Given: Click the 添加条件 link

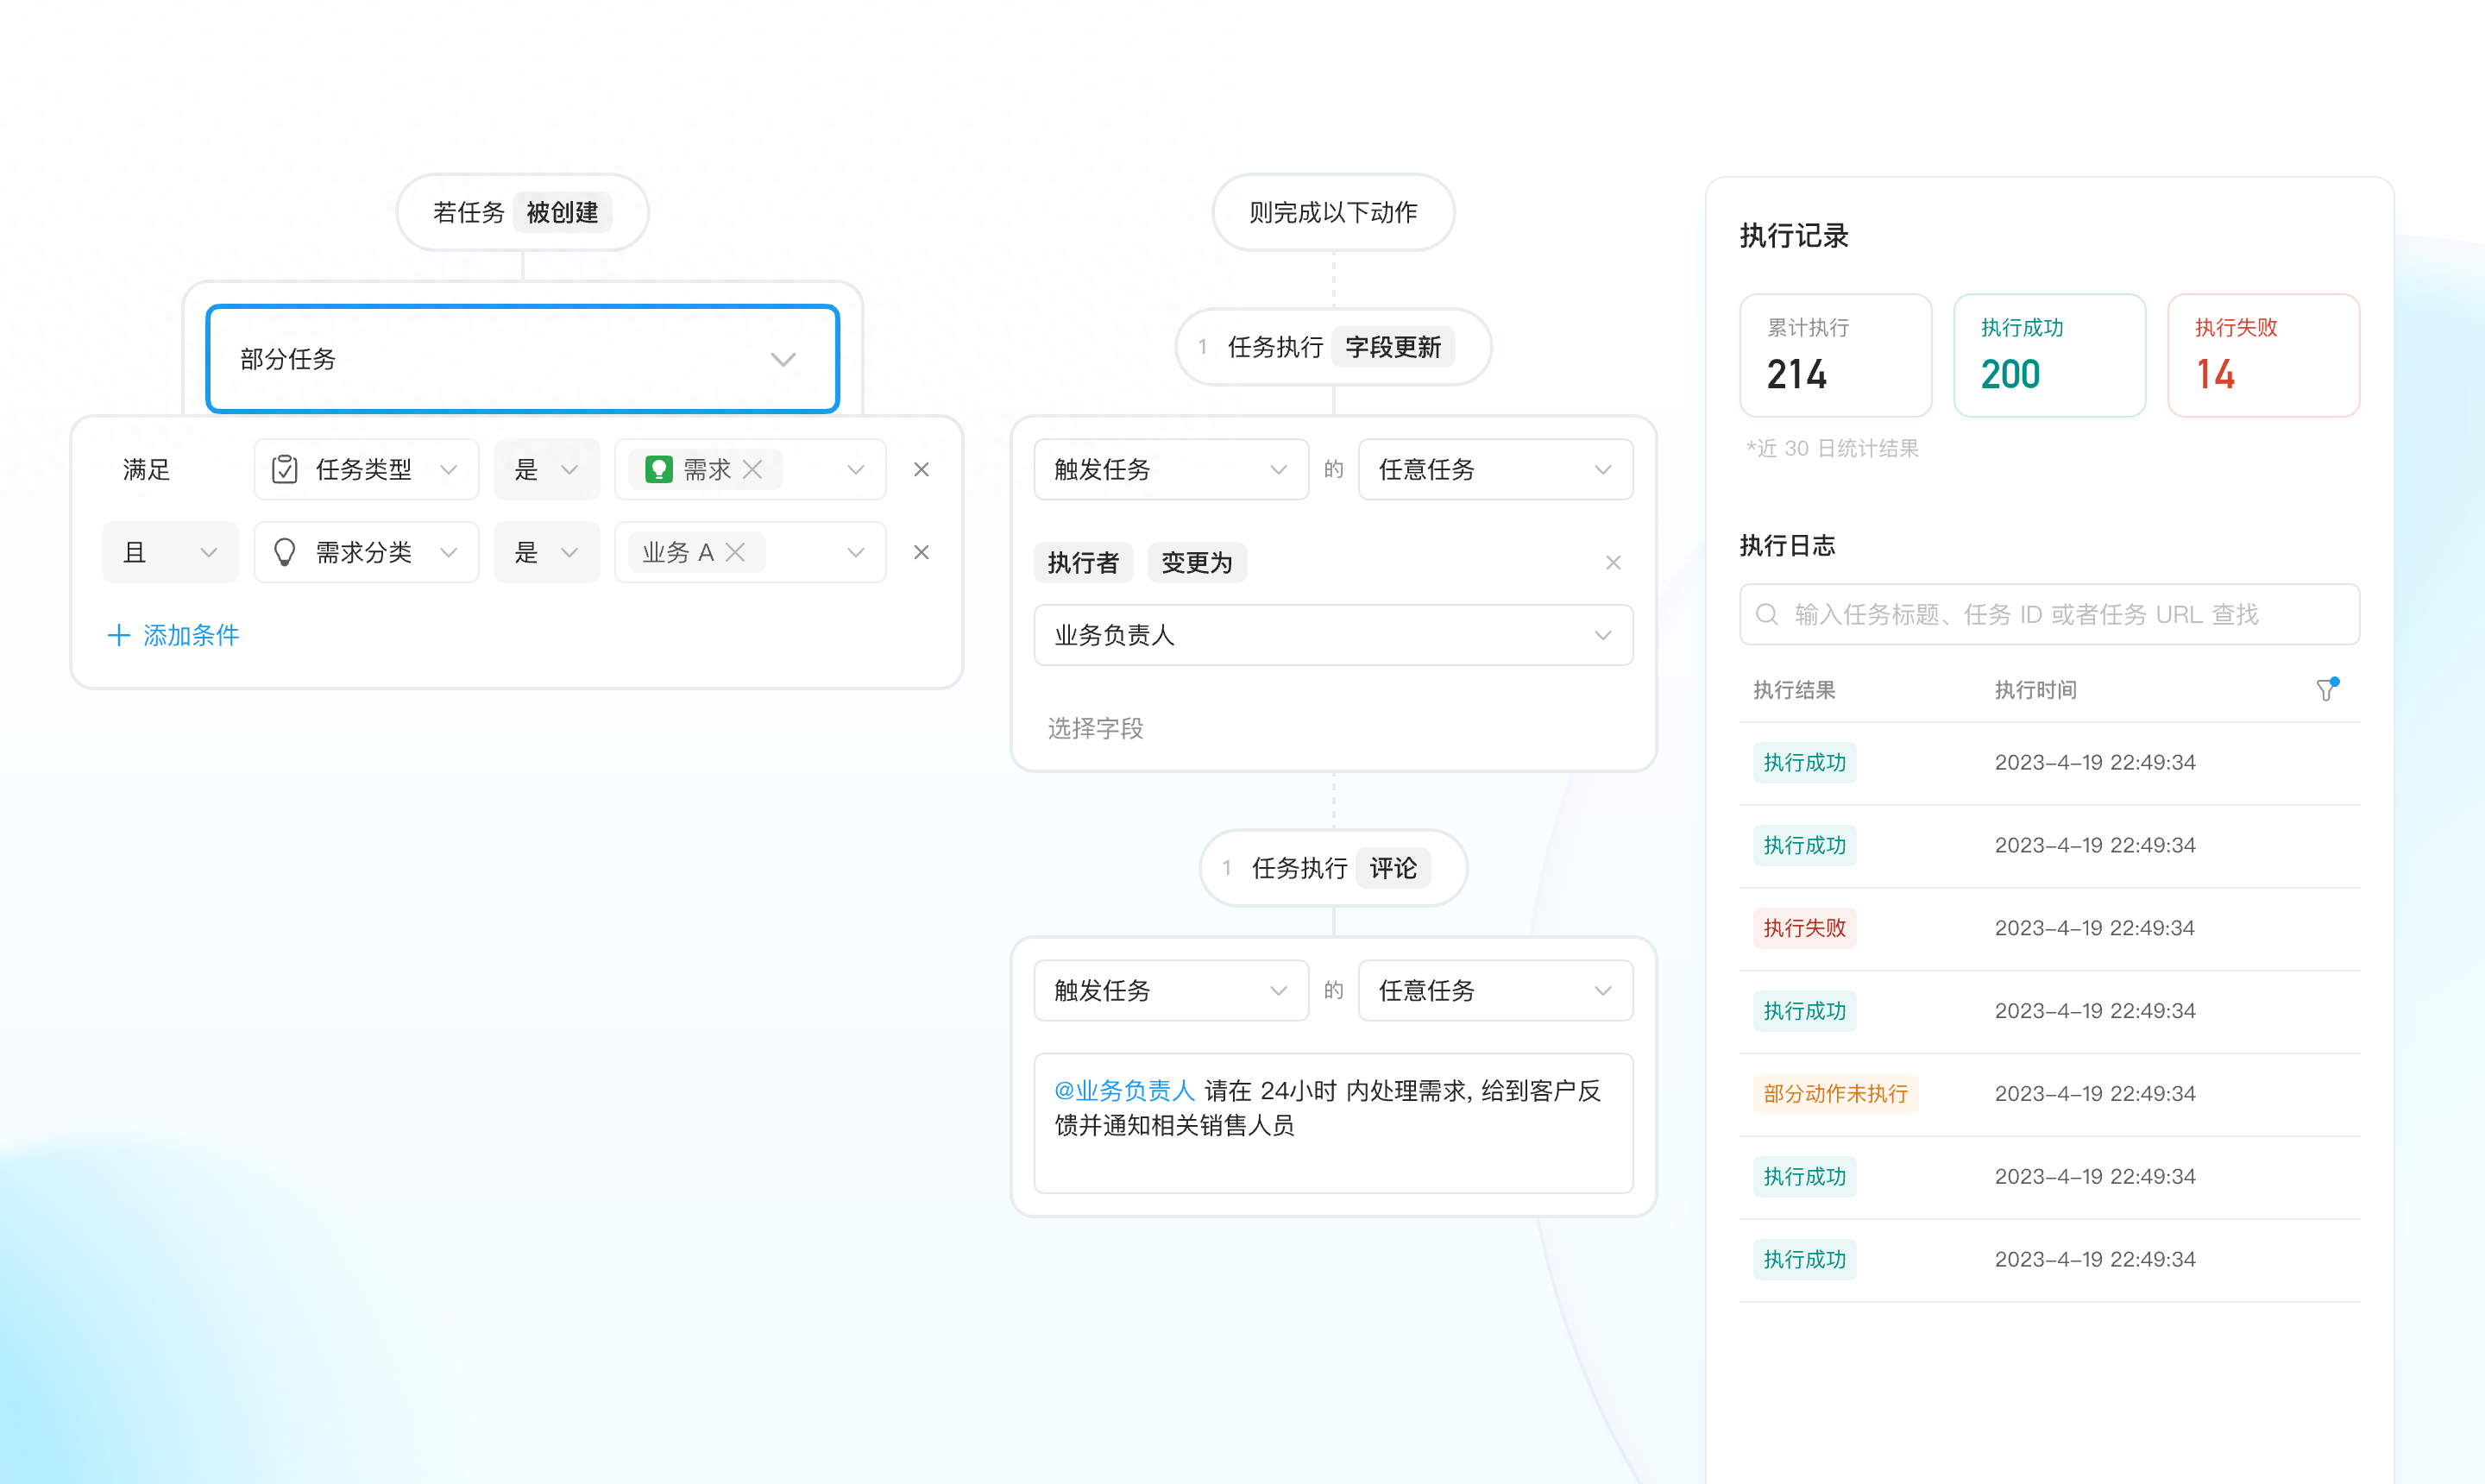Looking at the screenshot, I should (191, 635).
